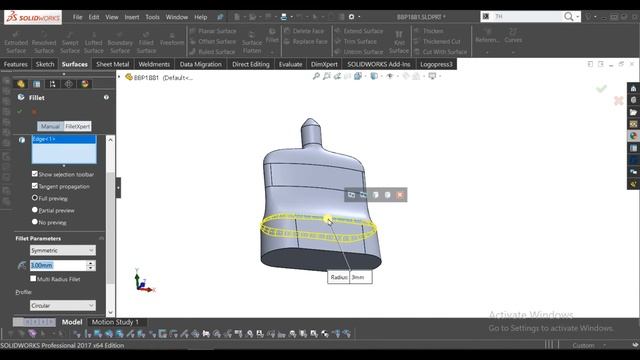Click the Extend Surface command
The width and height of the screenshot is (640, 360).
(x=359, y=31)
